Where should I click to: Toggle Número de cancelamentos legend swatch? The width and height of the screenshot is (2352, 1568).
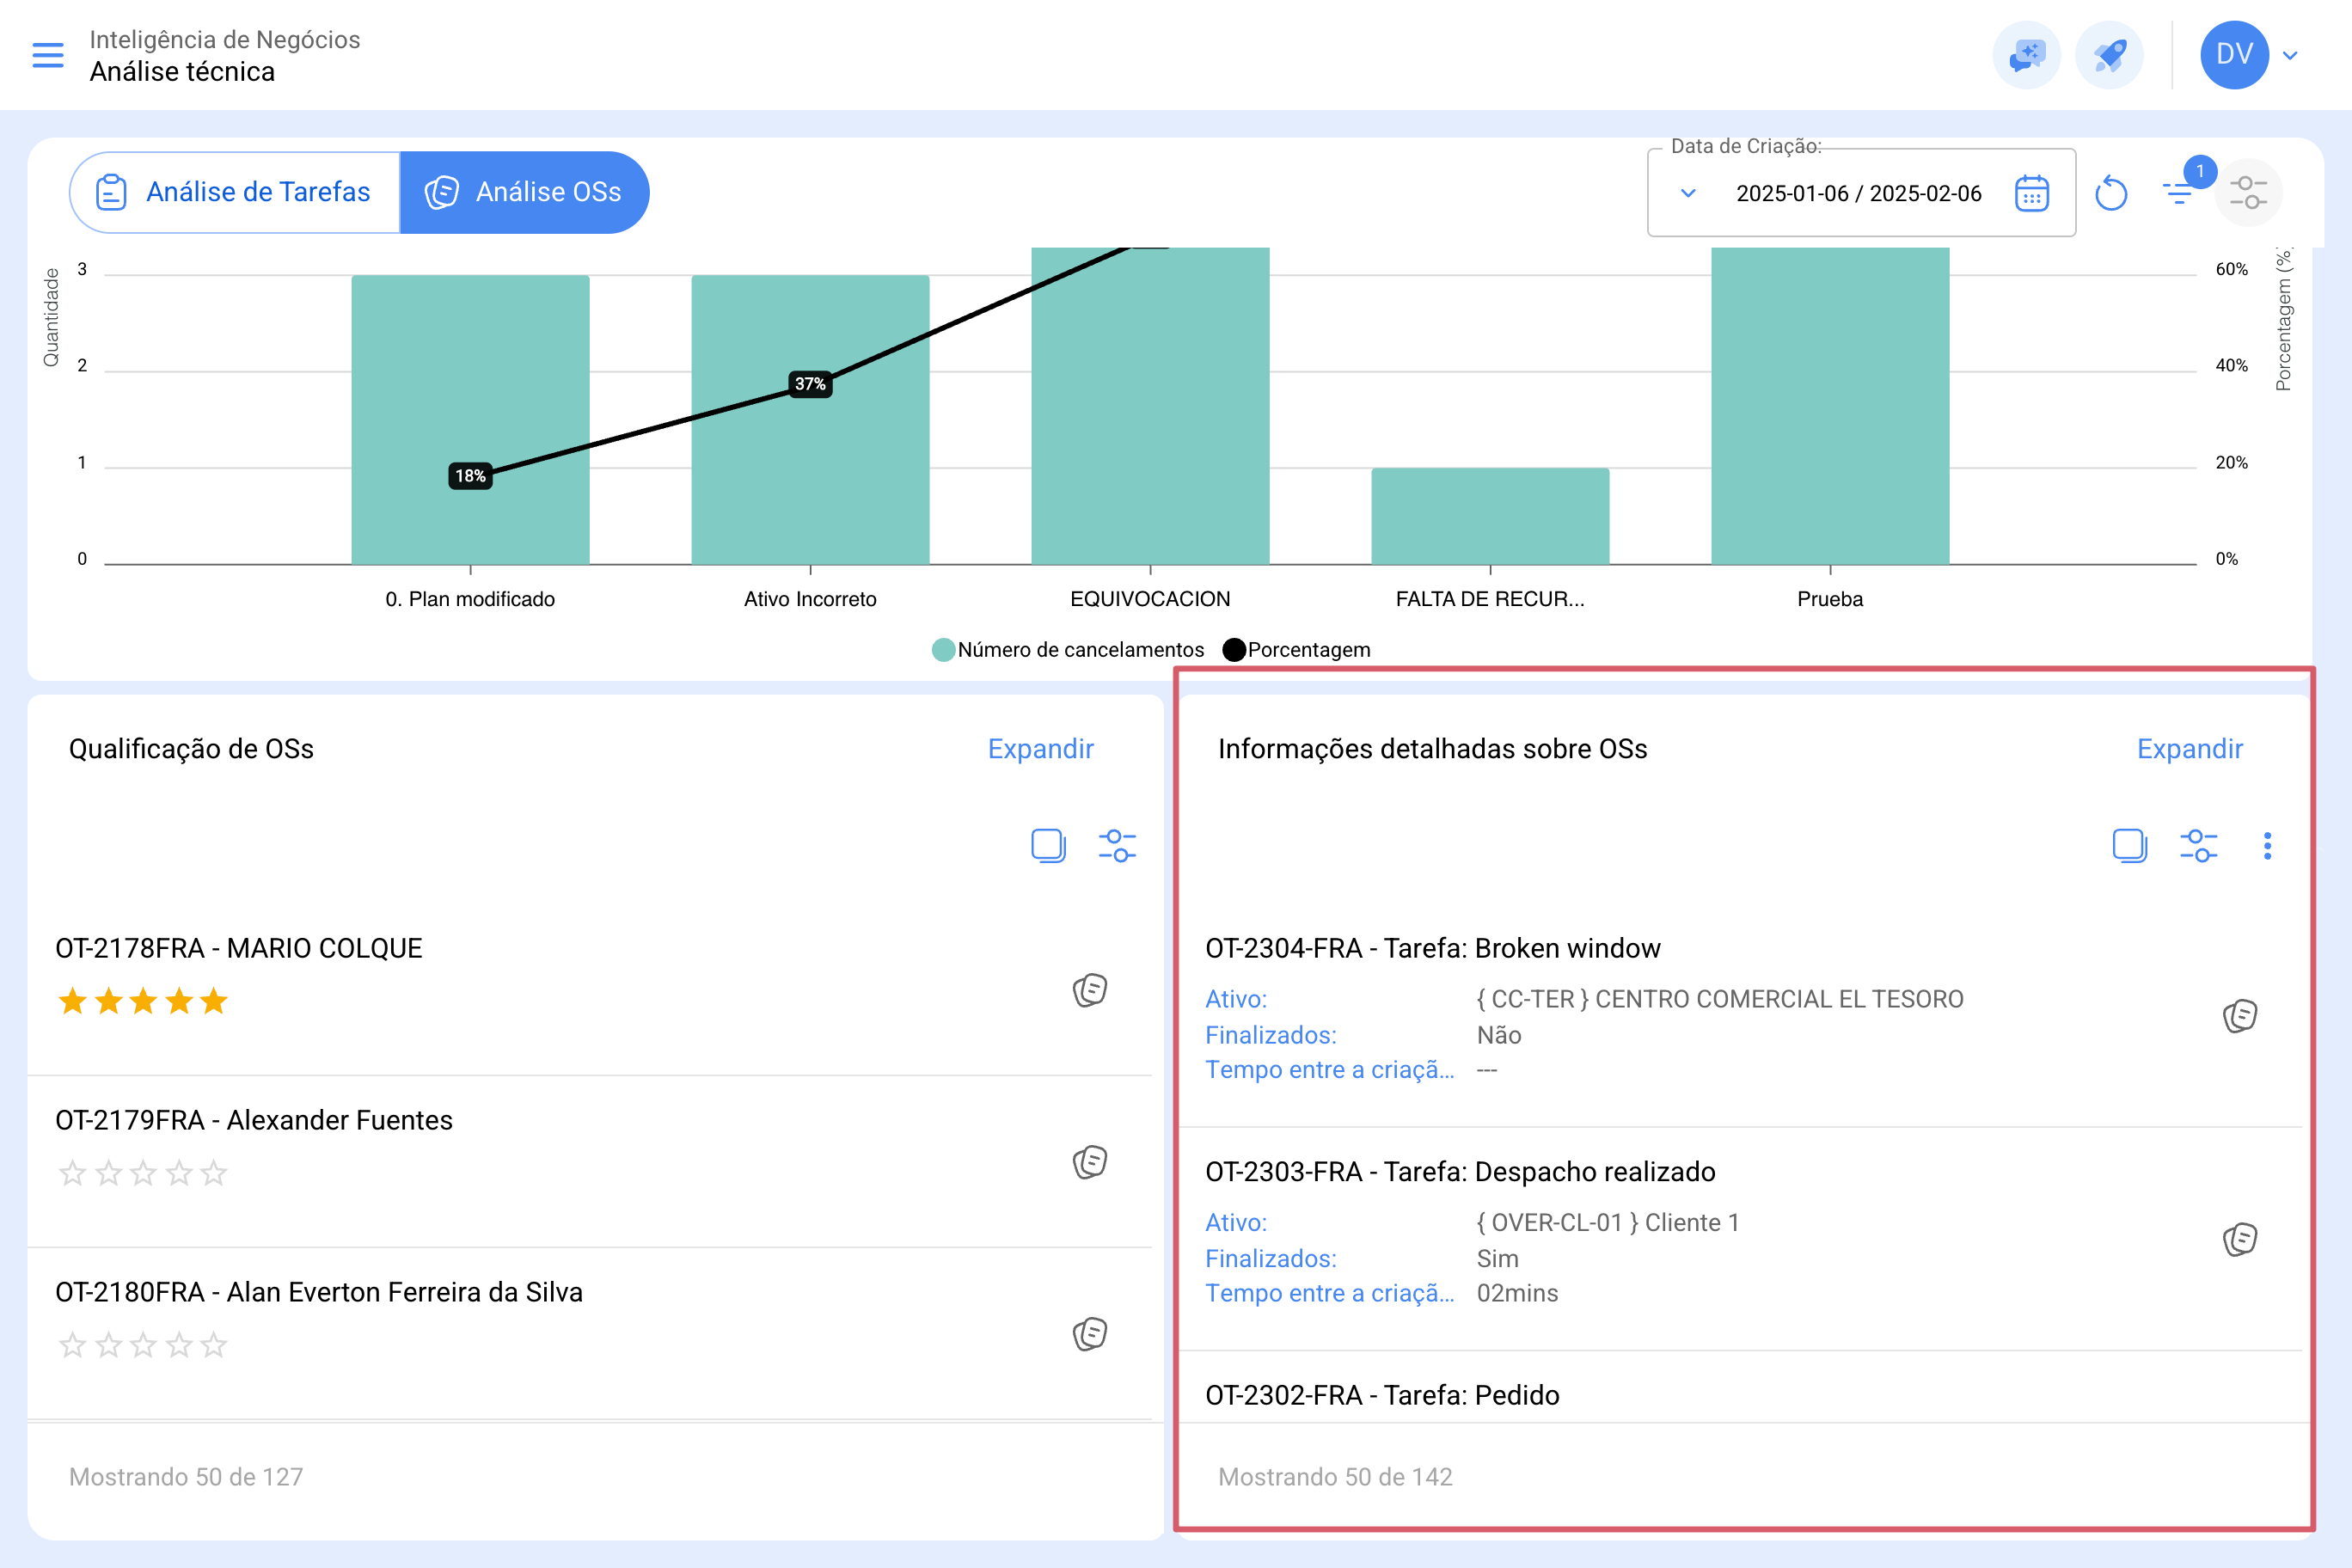[x=943, y=650]
